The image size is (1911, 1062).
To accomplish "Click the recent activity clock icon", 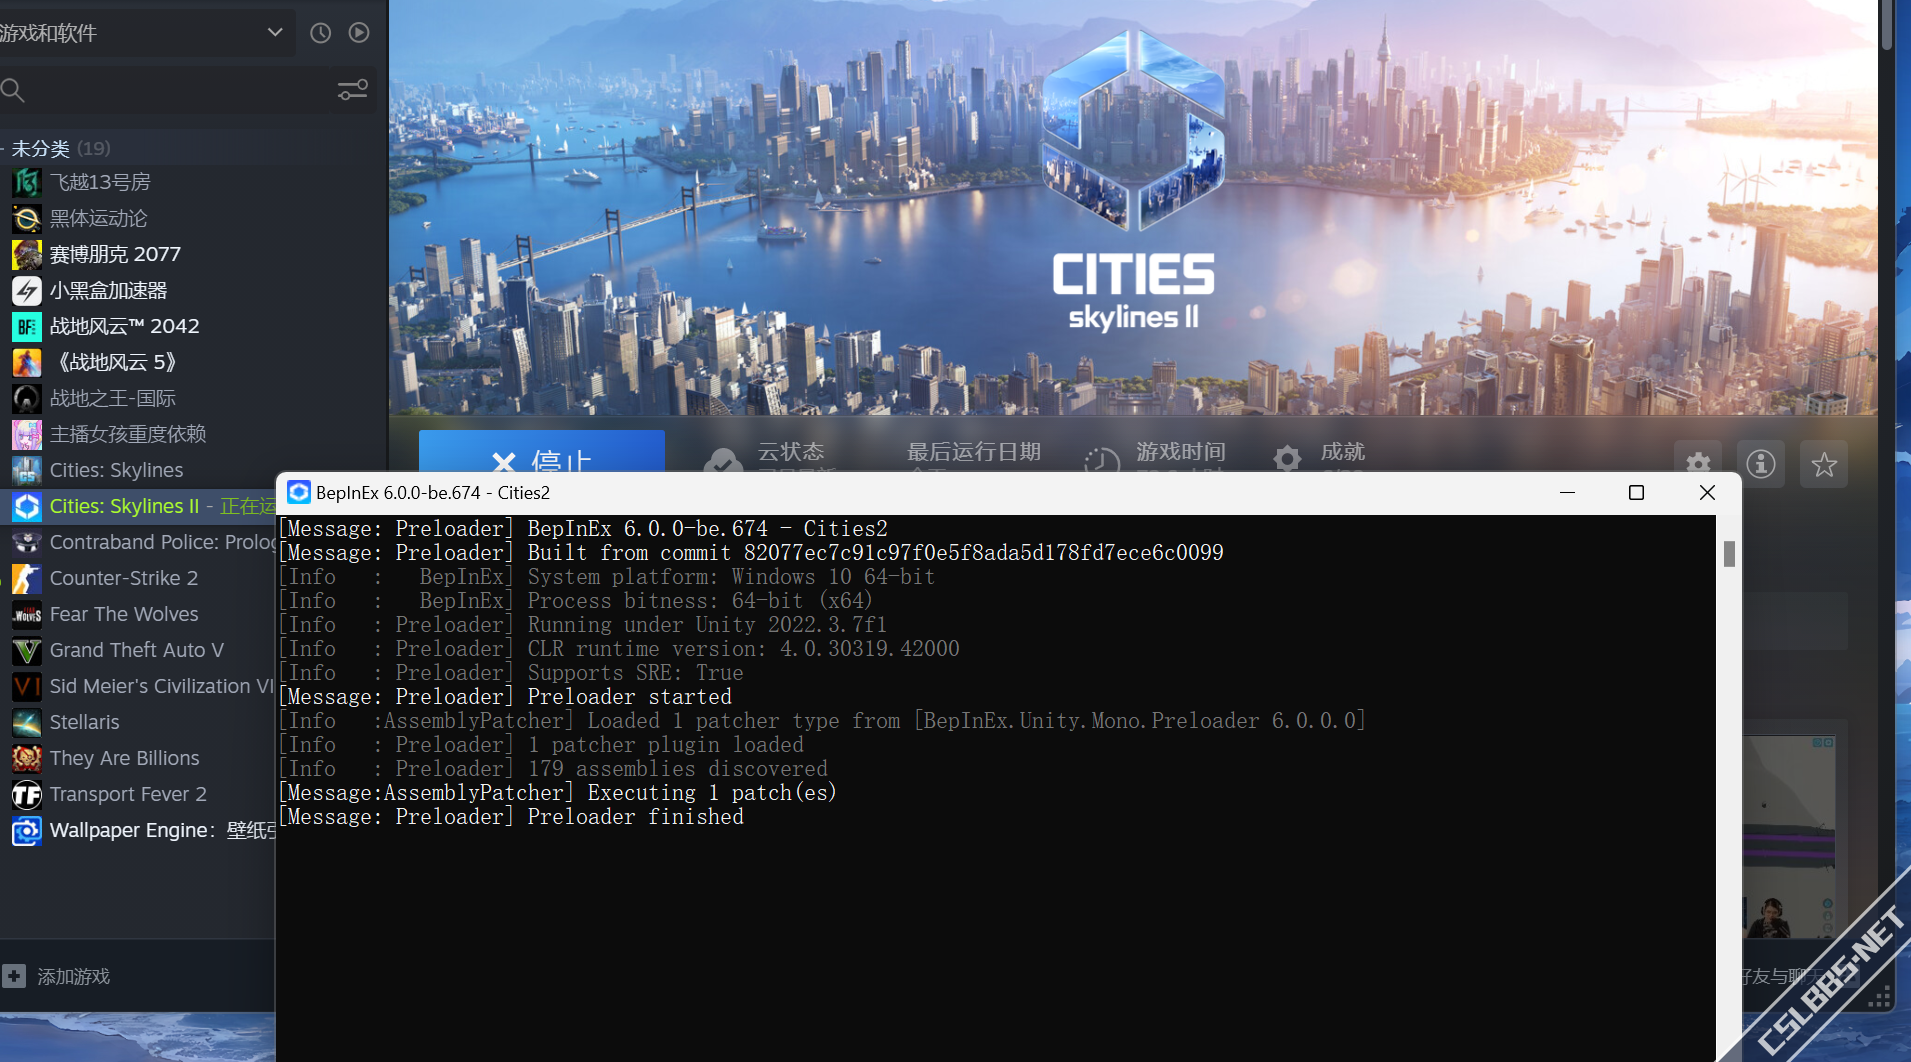I will tap(320, 33).
